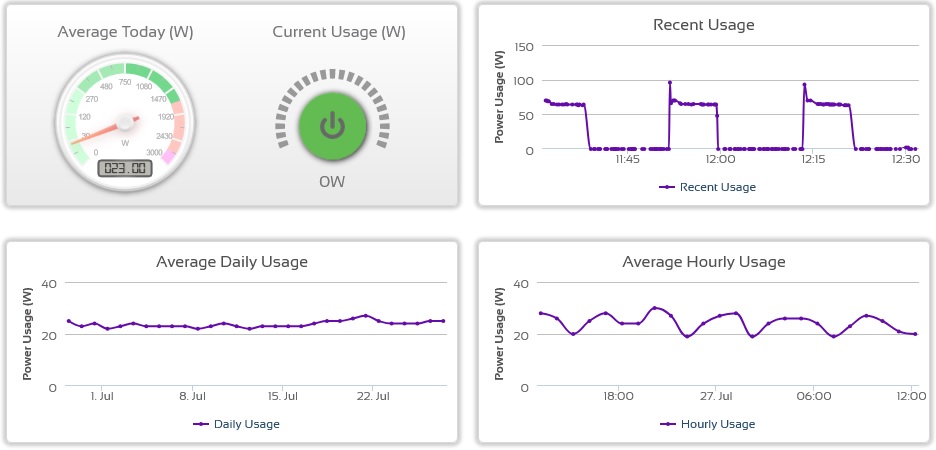The height and width of the screenshot is (450, 936).
Task: Select the 22. Jul date axis label
Action: [372, 396]
